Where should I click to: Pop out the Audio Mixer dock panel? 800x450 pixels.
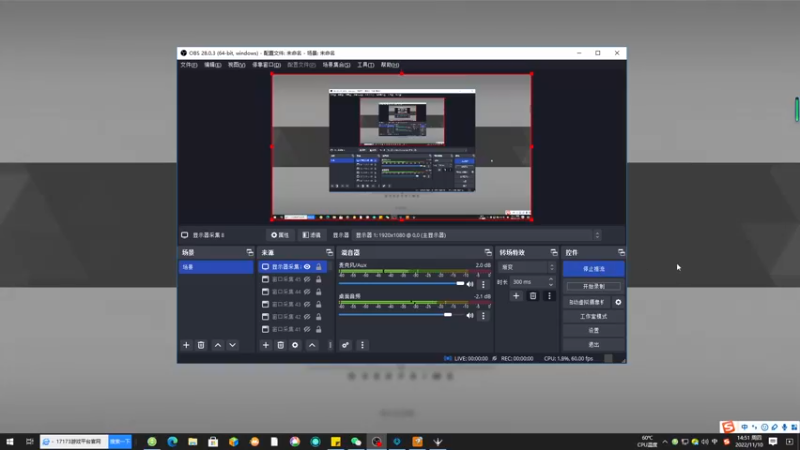[488, 253]
